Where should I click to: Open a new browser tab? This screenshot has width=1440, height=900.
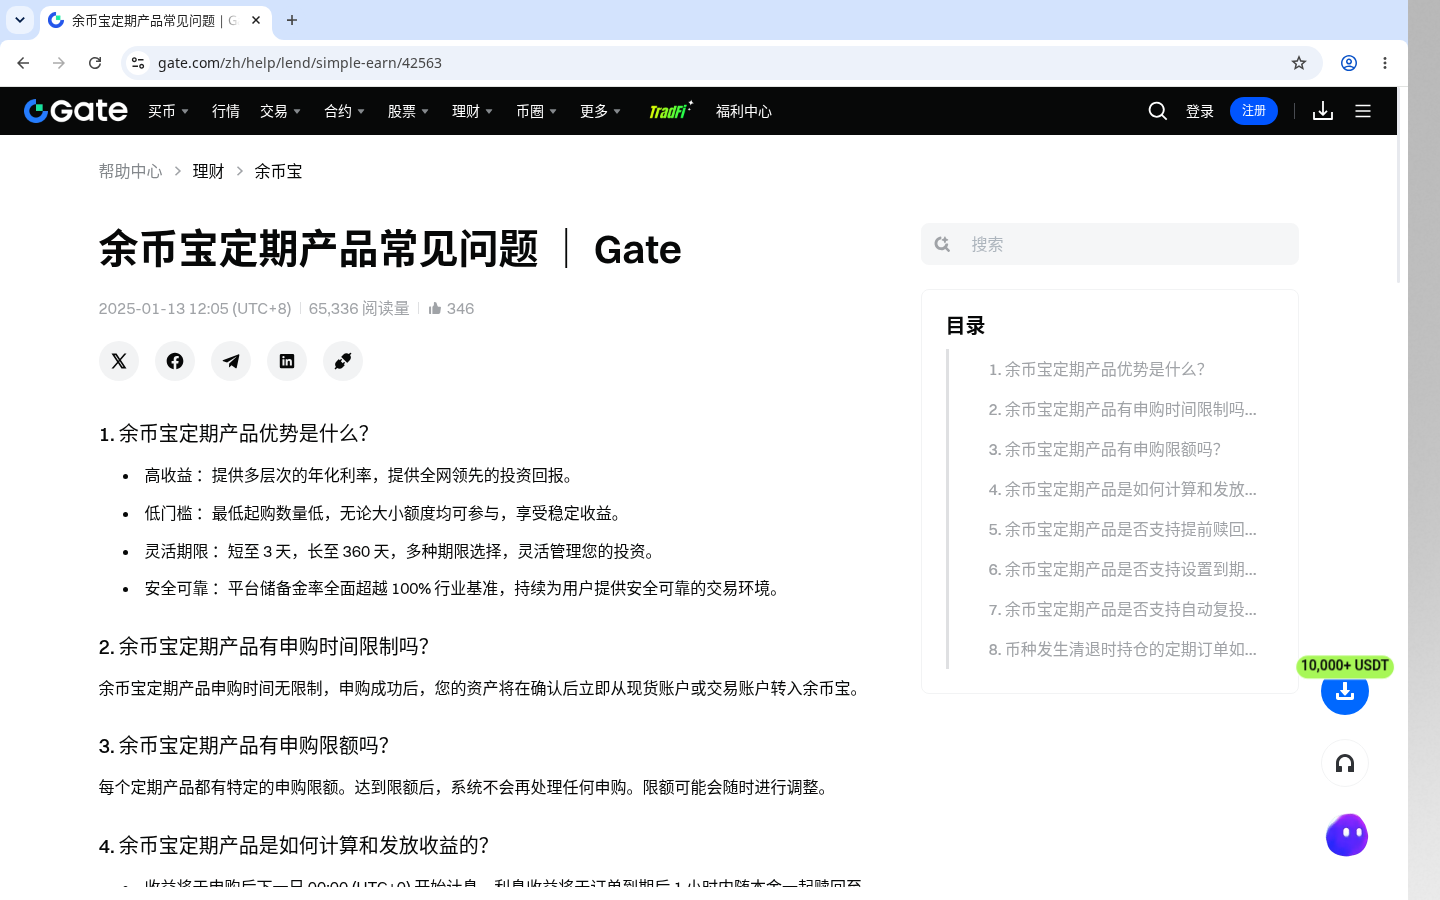(292, 20)
